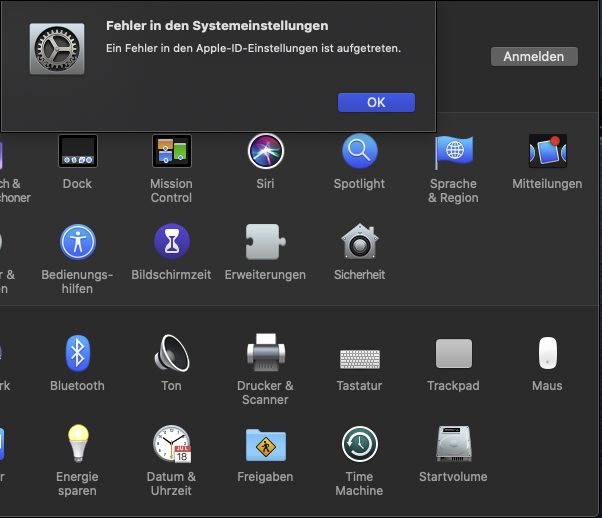Image resolution: width=602 pixels, height=518 pixels.
Task: Open Erweiterungen preferences
Action: (265, 242)
